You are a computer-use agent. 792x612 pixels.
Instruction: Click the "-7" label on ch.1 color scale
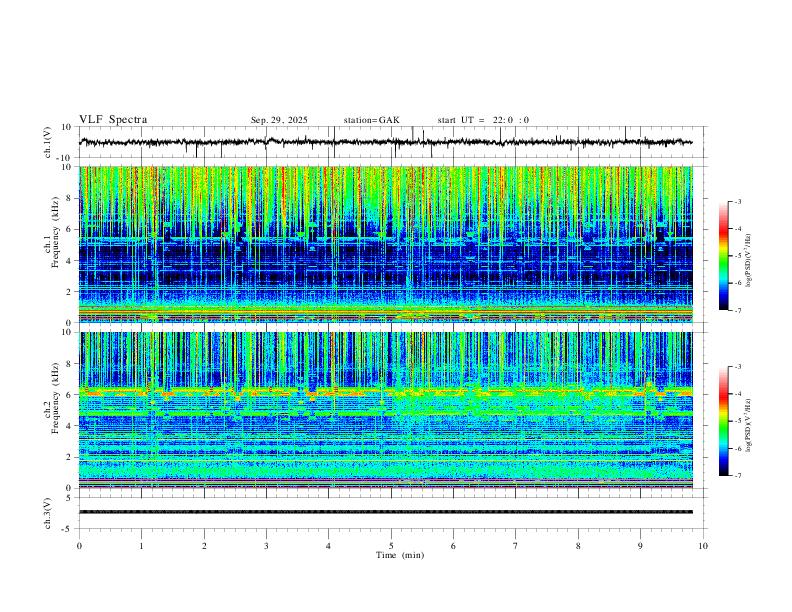[x=738, y=310]
